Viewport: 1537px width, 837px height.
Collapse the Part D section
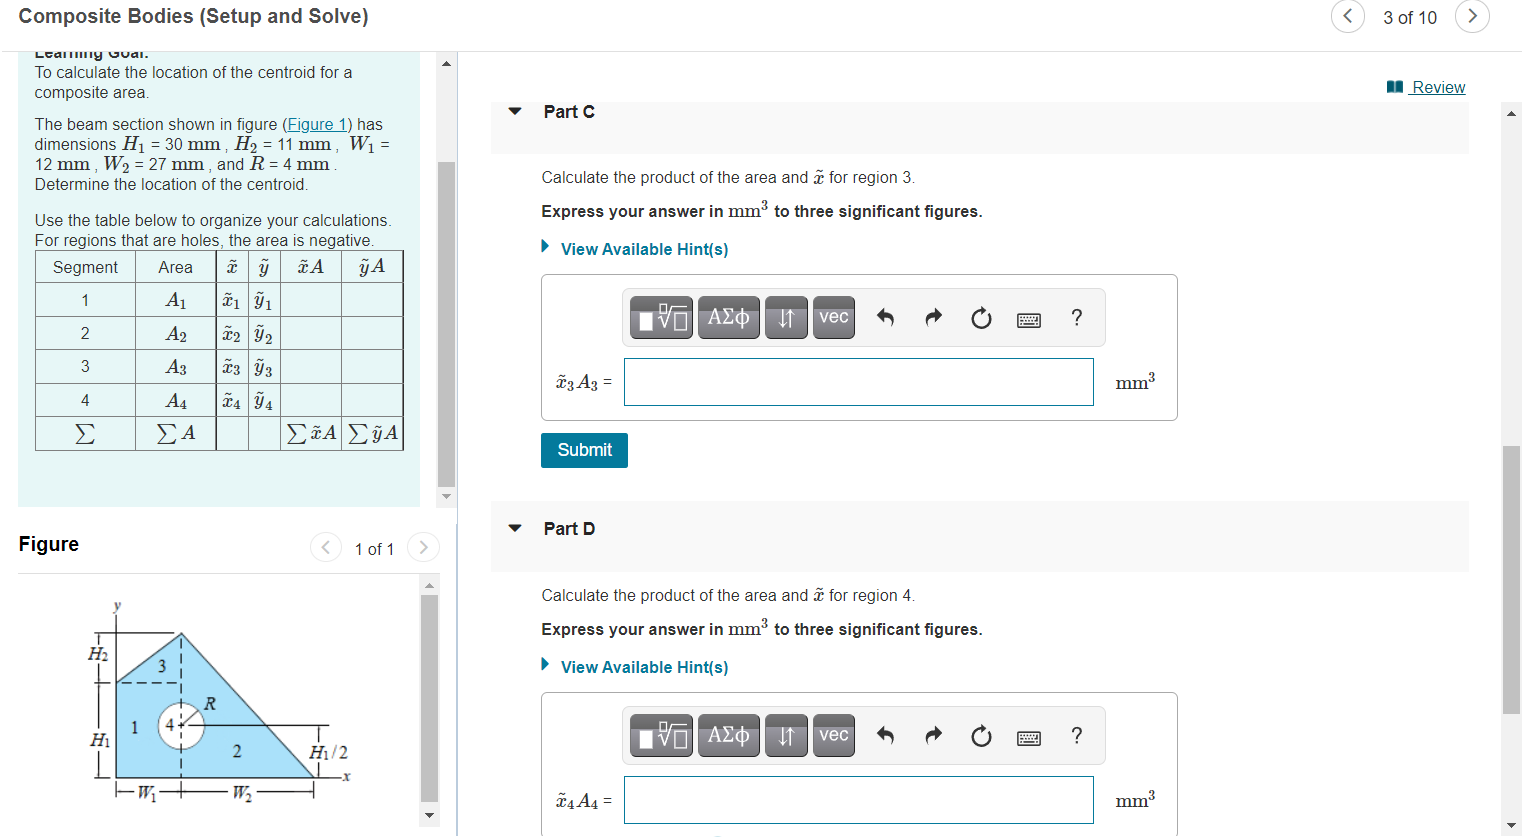pos(514,528)
